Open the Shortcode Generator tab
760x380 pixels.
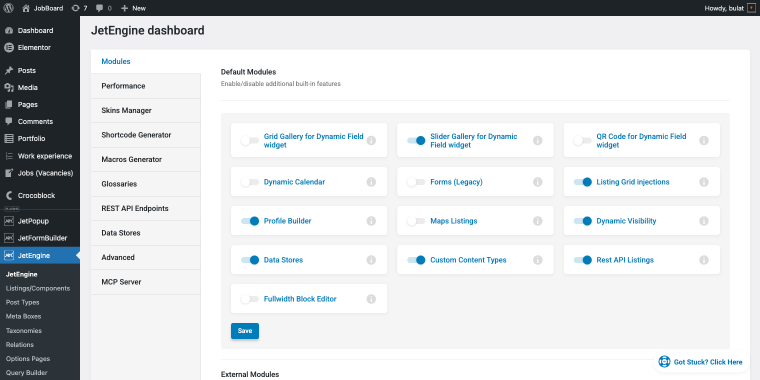pyautogui.click(x=145, y=135)
